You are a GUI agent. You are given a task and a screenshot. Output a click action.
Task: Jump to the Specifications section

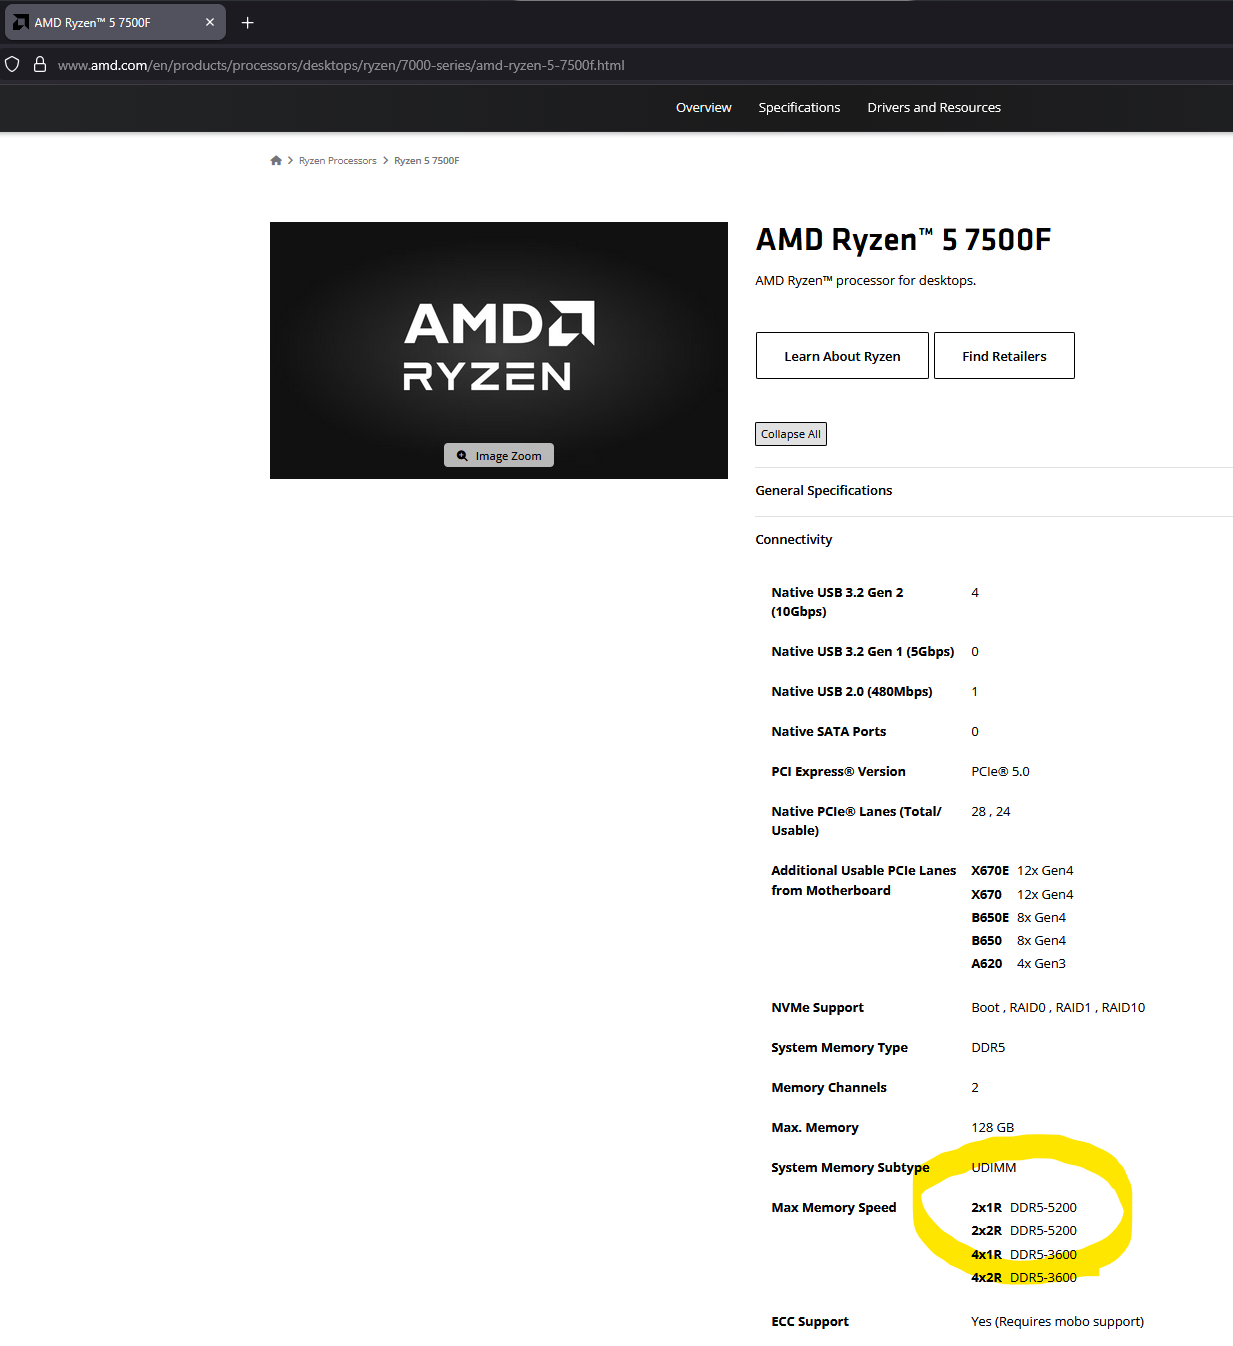(x=799, y=107)
